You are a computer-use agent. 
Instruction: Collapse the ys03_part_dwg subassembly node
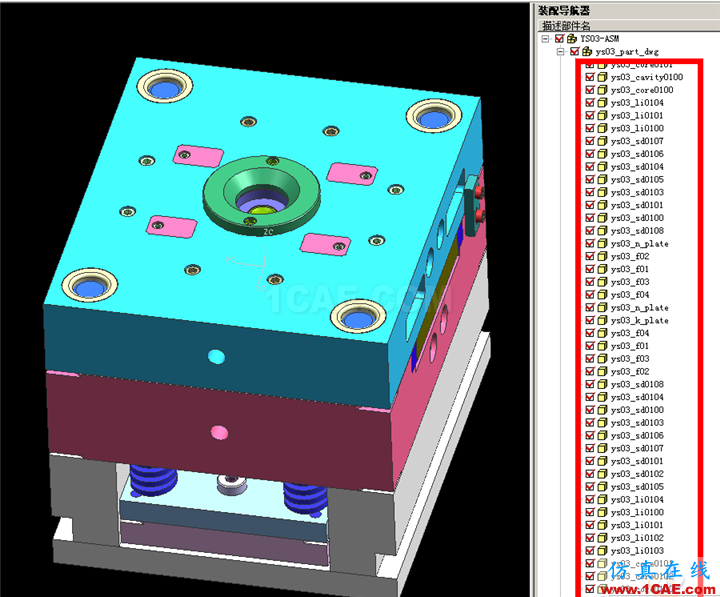[x=561, y=51]
